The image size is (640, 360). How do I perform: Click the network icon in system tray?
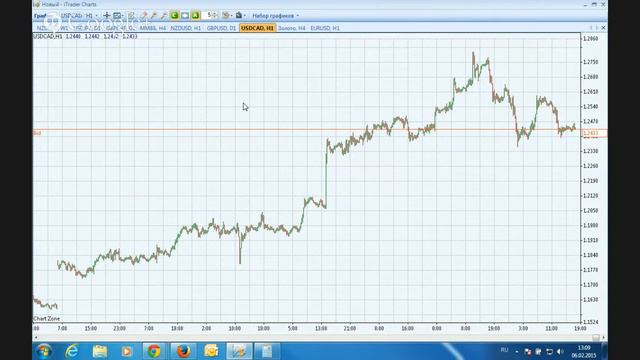click(x=549, y=351)
